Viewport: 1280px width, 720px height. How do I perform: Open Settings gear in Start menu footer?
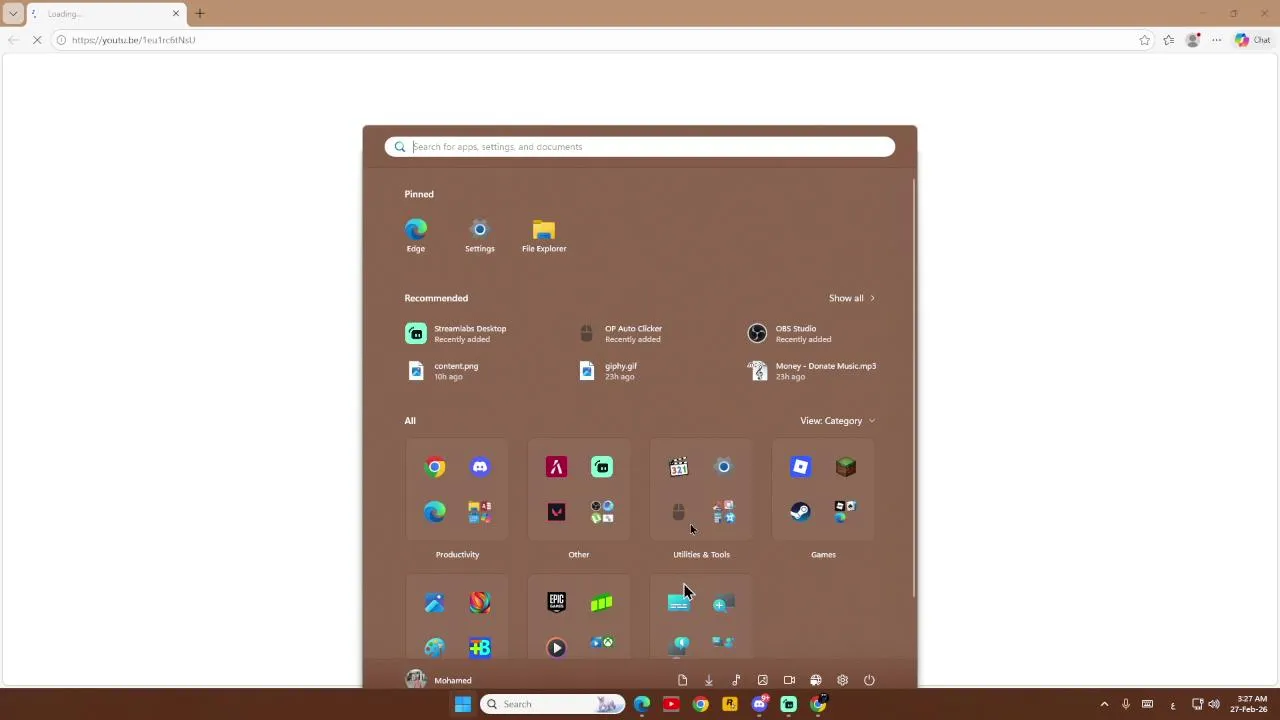pyautogui.click(x=842, y=680)
